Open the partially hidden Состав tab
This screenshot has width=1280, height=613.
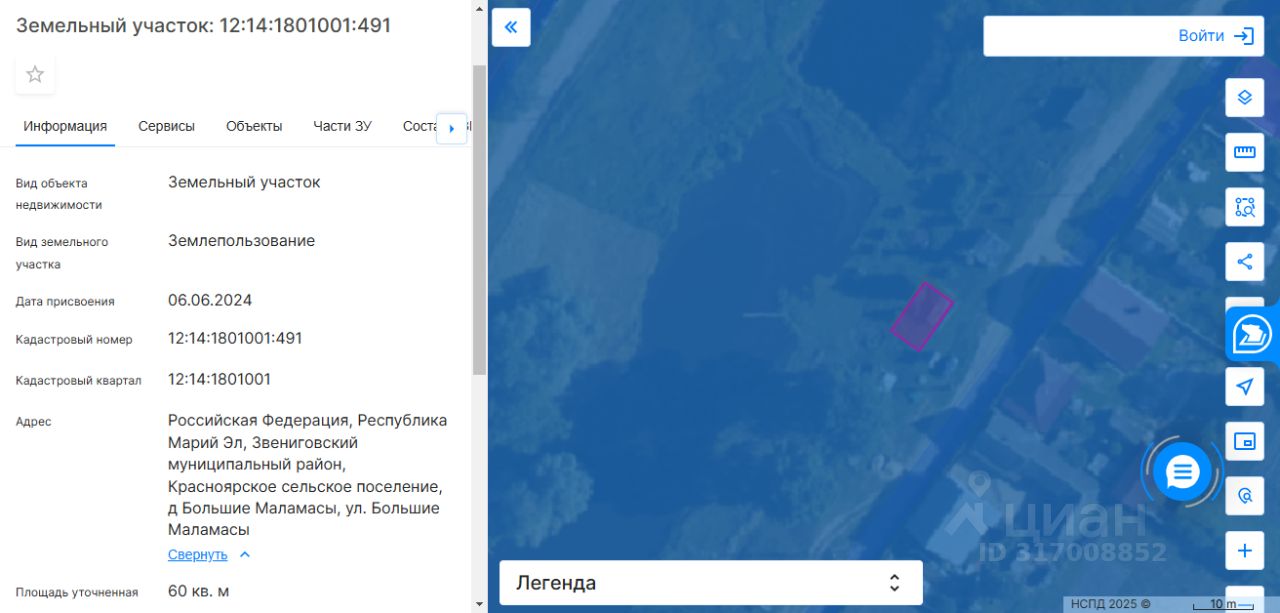419,126
